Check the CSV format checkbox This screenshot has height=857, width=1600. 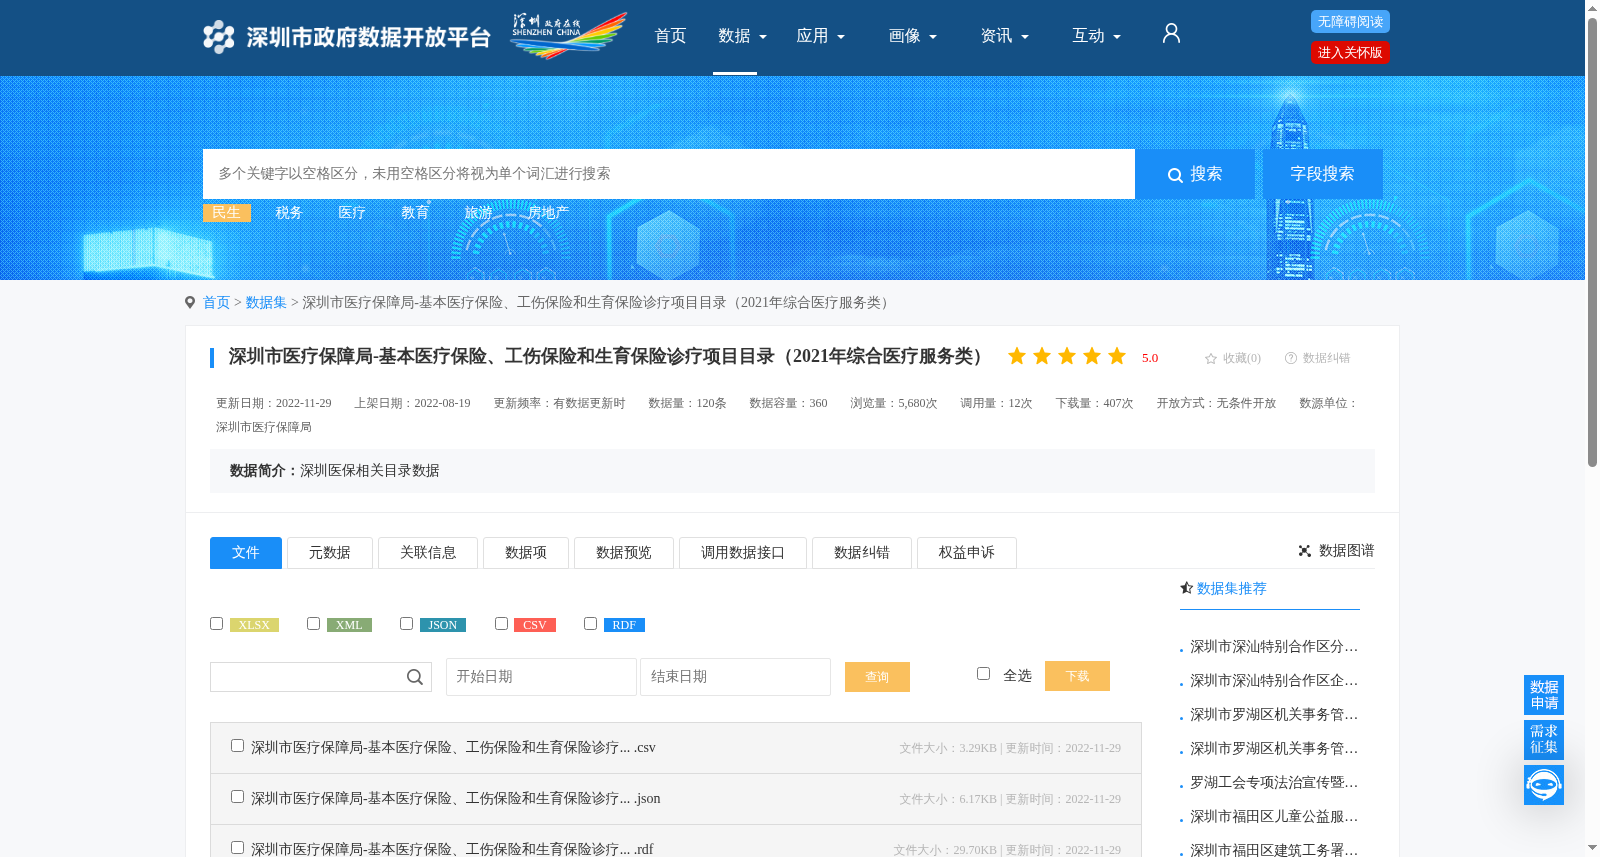point(501,624)
